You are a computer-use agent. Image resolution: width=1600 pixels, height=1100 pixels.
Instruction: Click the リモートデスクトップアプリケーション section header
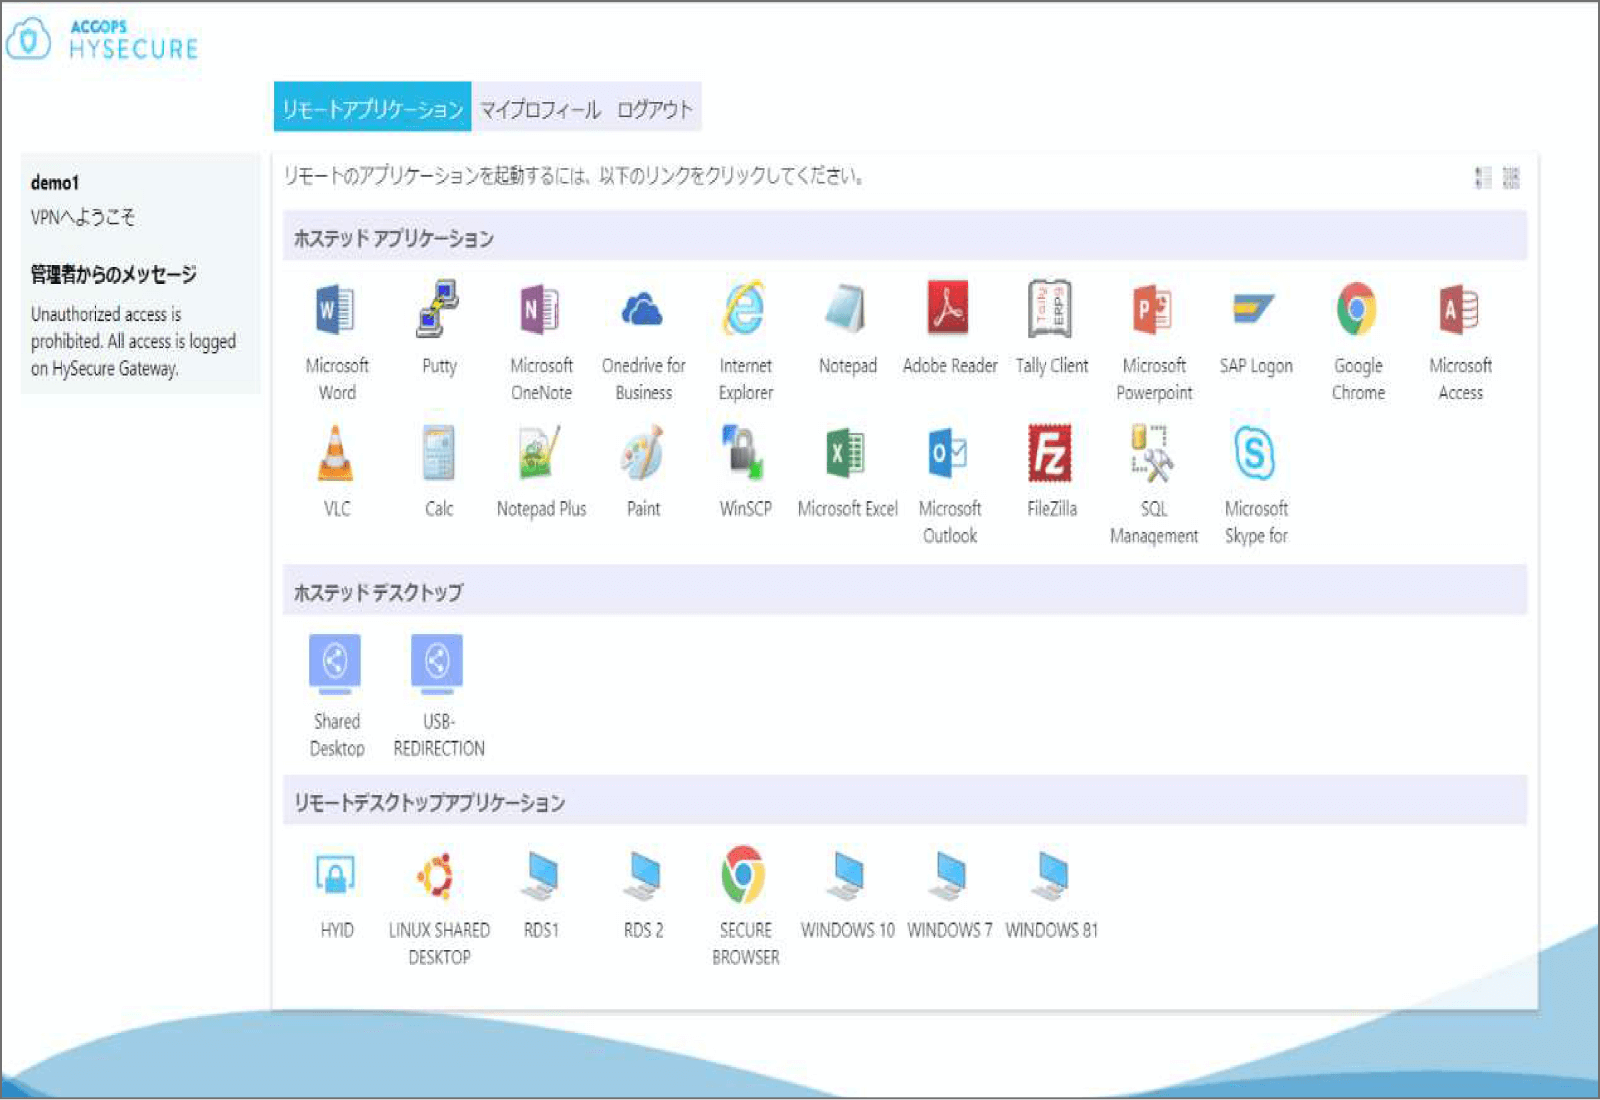(x=904, y=802)
